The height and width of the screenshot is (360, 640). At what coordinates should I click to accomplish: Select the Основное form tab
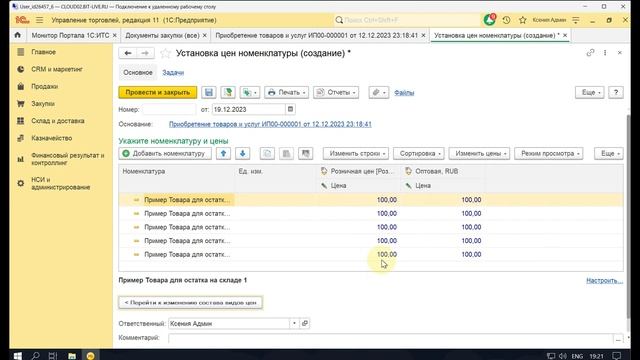(x=138, y=72)
